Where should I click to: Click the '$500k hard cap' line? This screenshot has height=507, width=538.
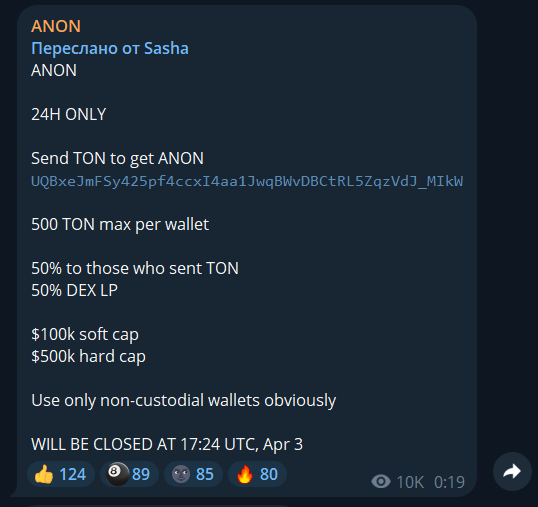click(88, 356)
